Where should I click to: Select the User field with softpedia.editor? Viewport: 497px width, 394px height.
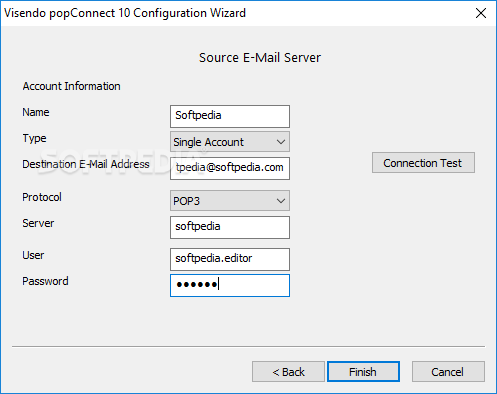click(230, 259)
